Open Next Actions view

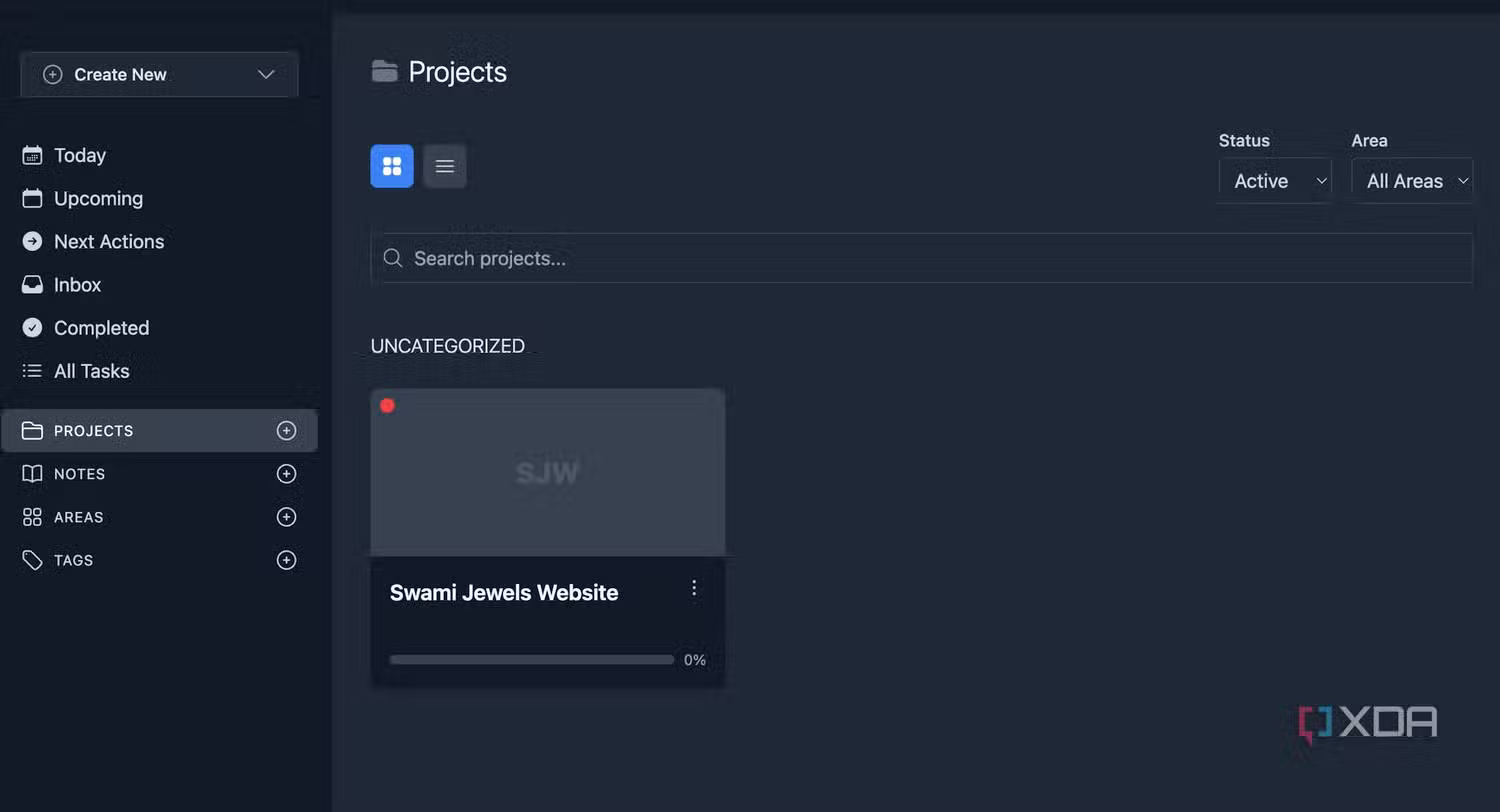click(108, 242)
